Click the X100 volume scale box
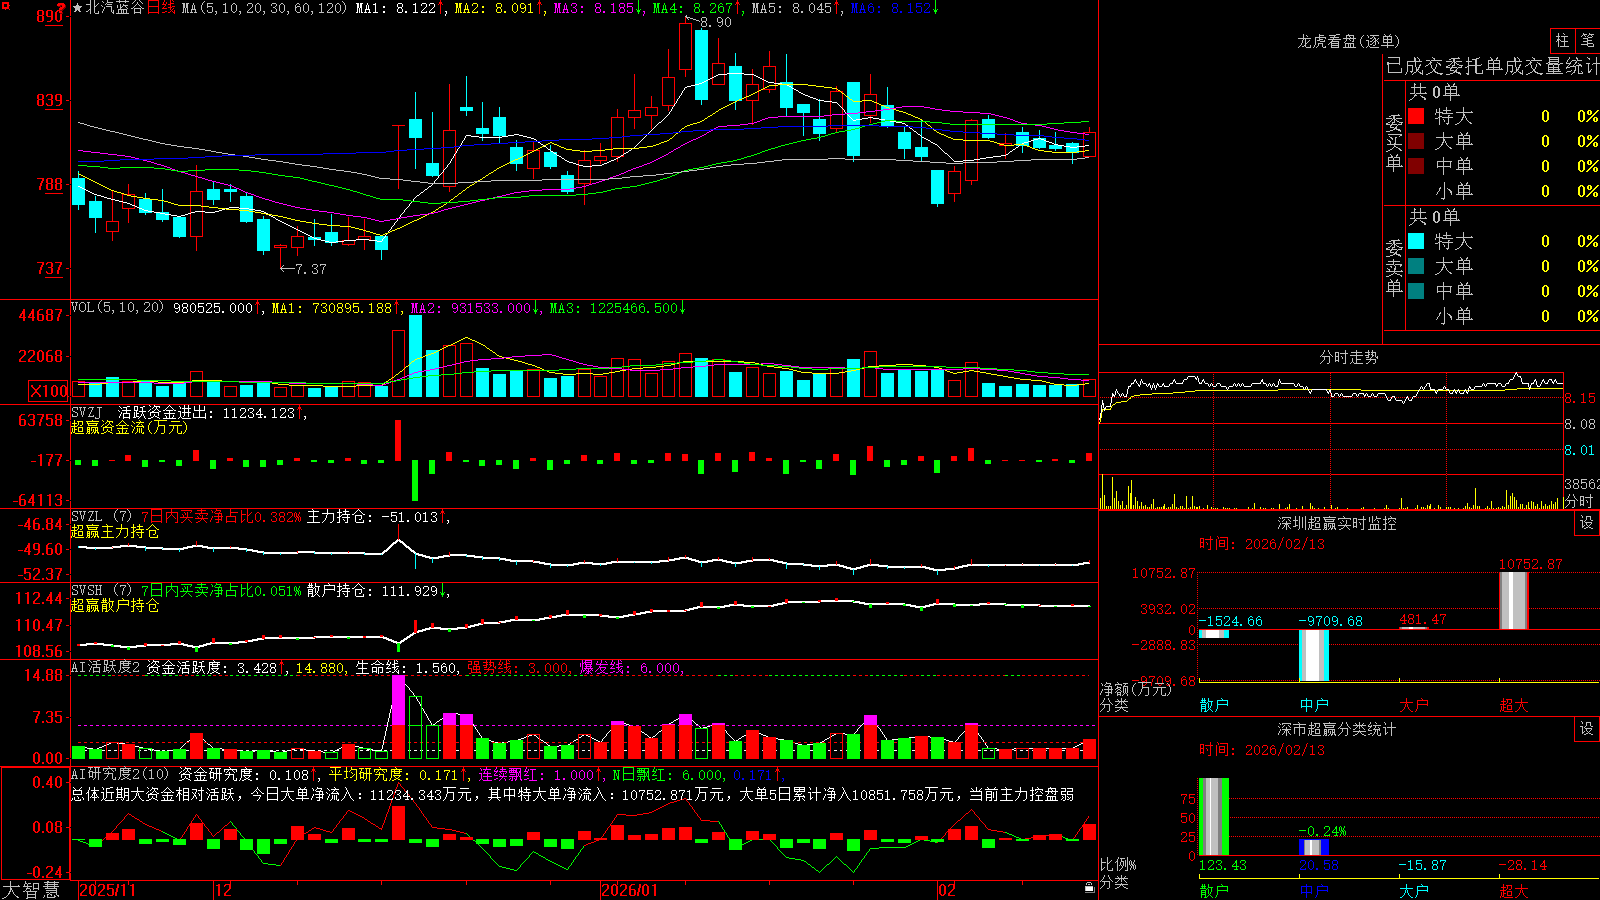The width and height of the screenshot is (1600, 900). pos(49,391)
